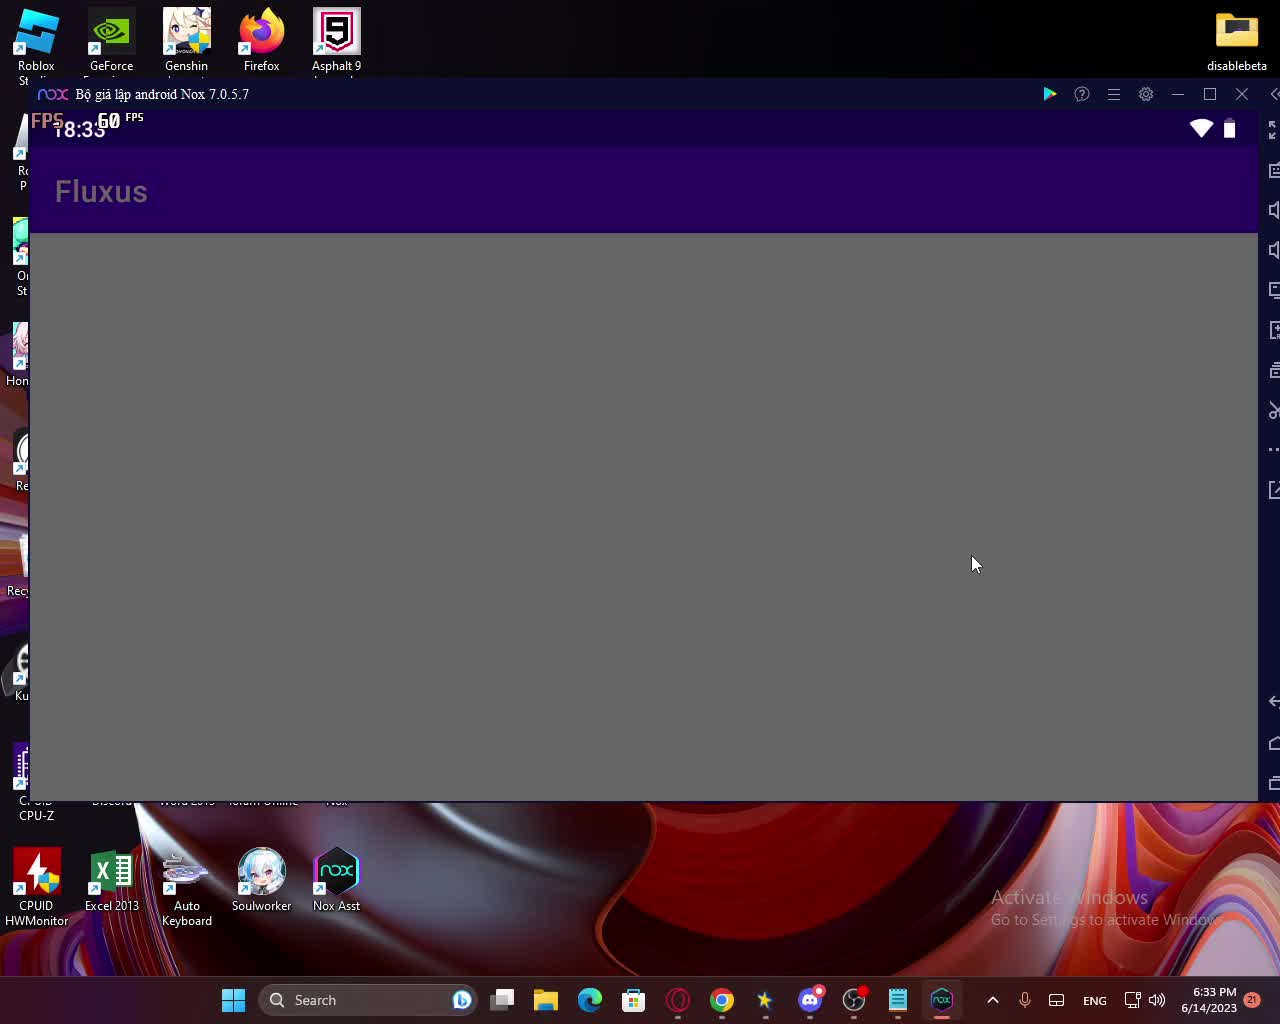Switch to Notepad in the taskbar

(898, 1000)
